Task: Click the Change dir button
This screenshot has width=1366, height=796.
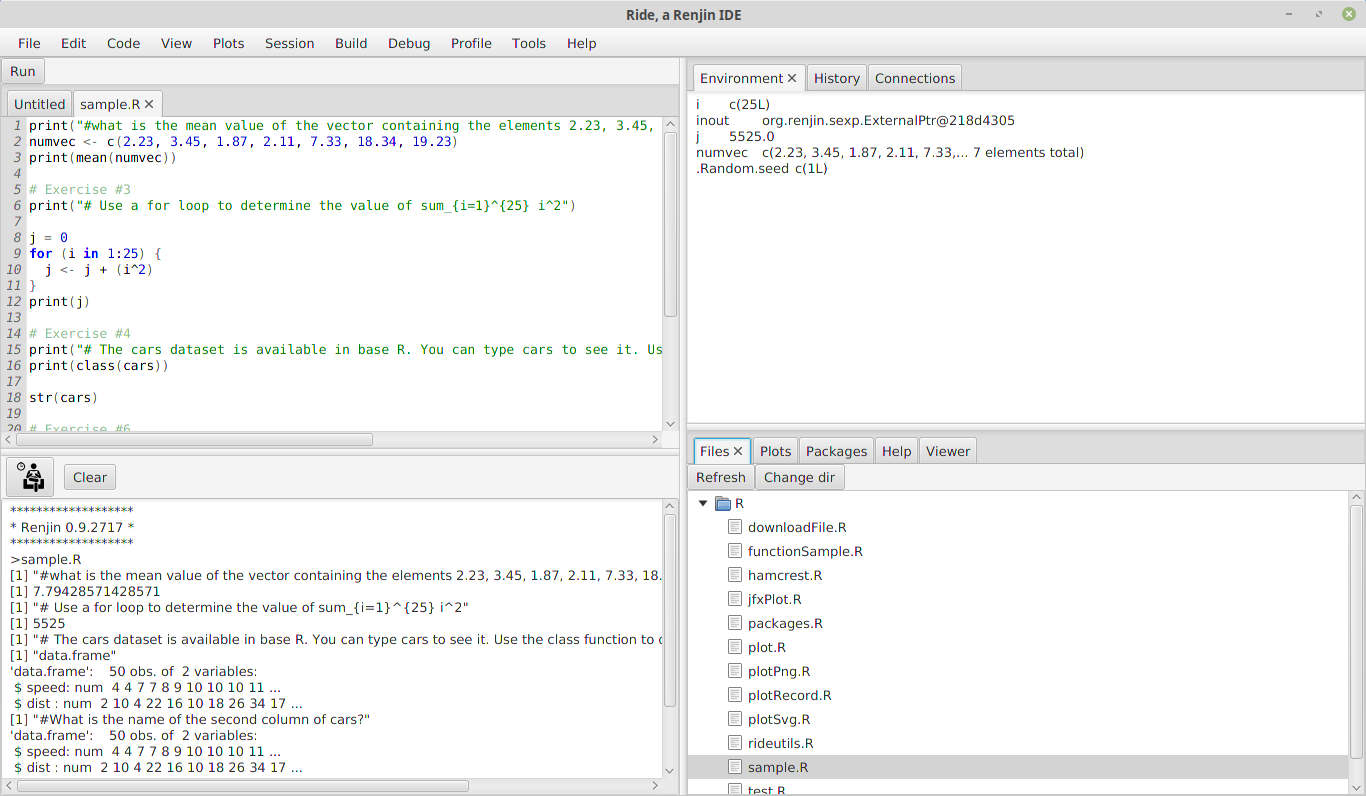Action: pyautogui.click(x=799, y=477)
